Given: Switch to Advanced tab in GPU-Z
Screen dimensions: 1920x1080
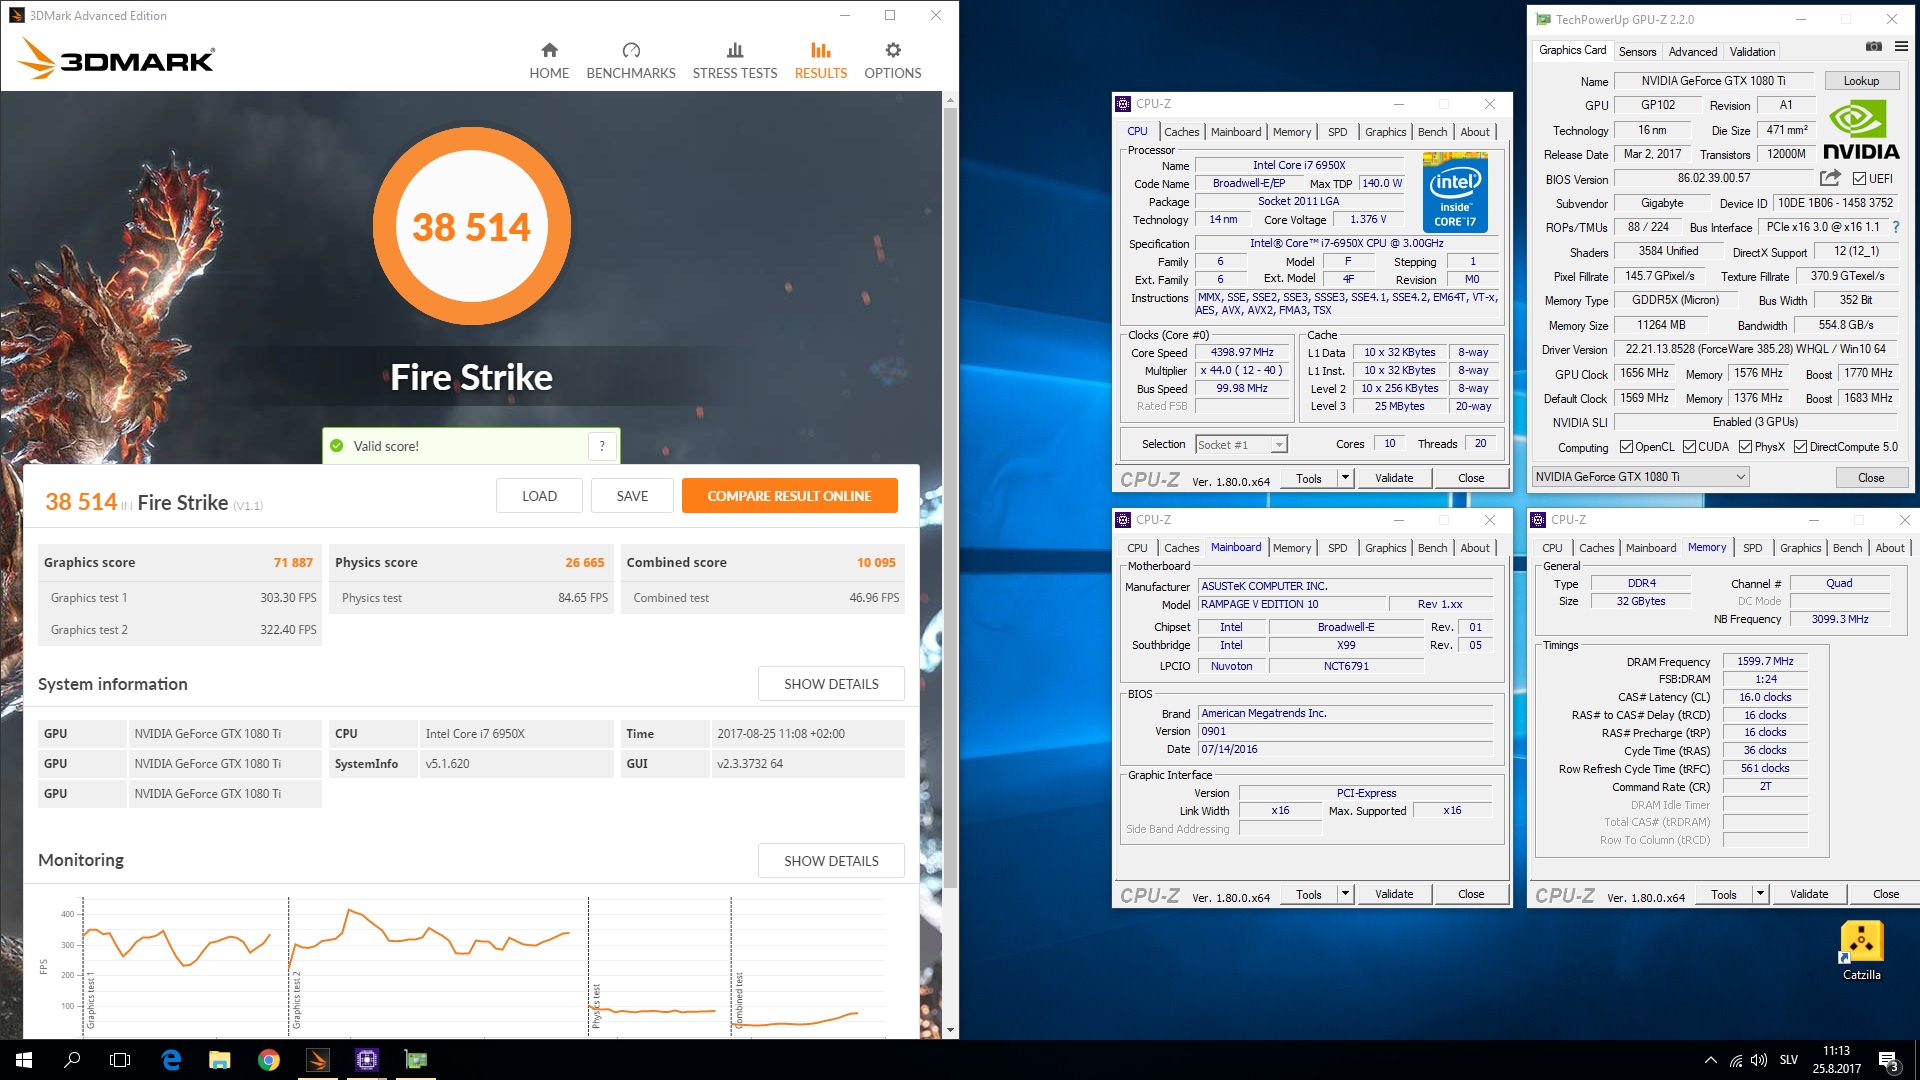Looking at the screenshot, I should pos(1693,52).
